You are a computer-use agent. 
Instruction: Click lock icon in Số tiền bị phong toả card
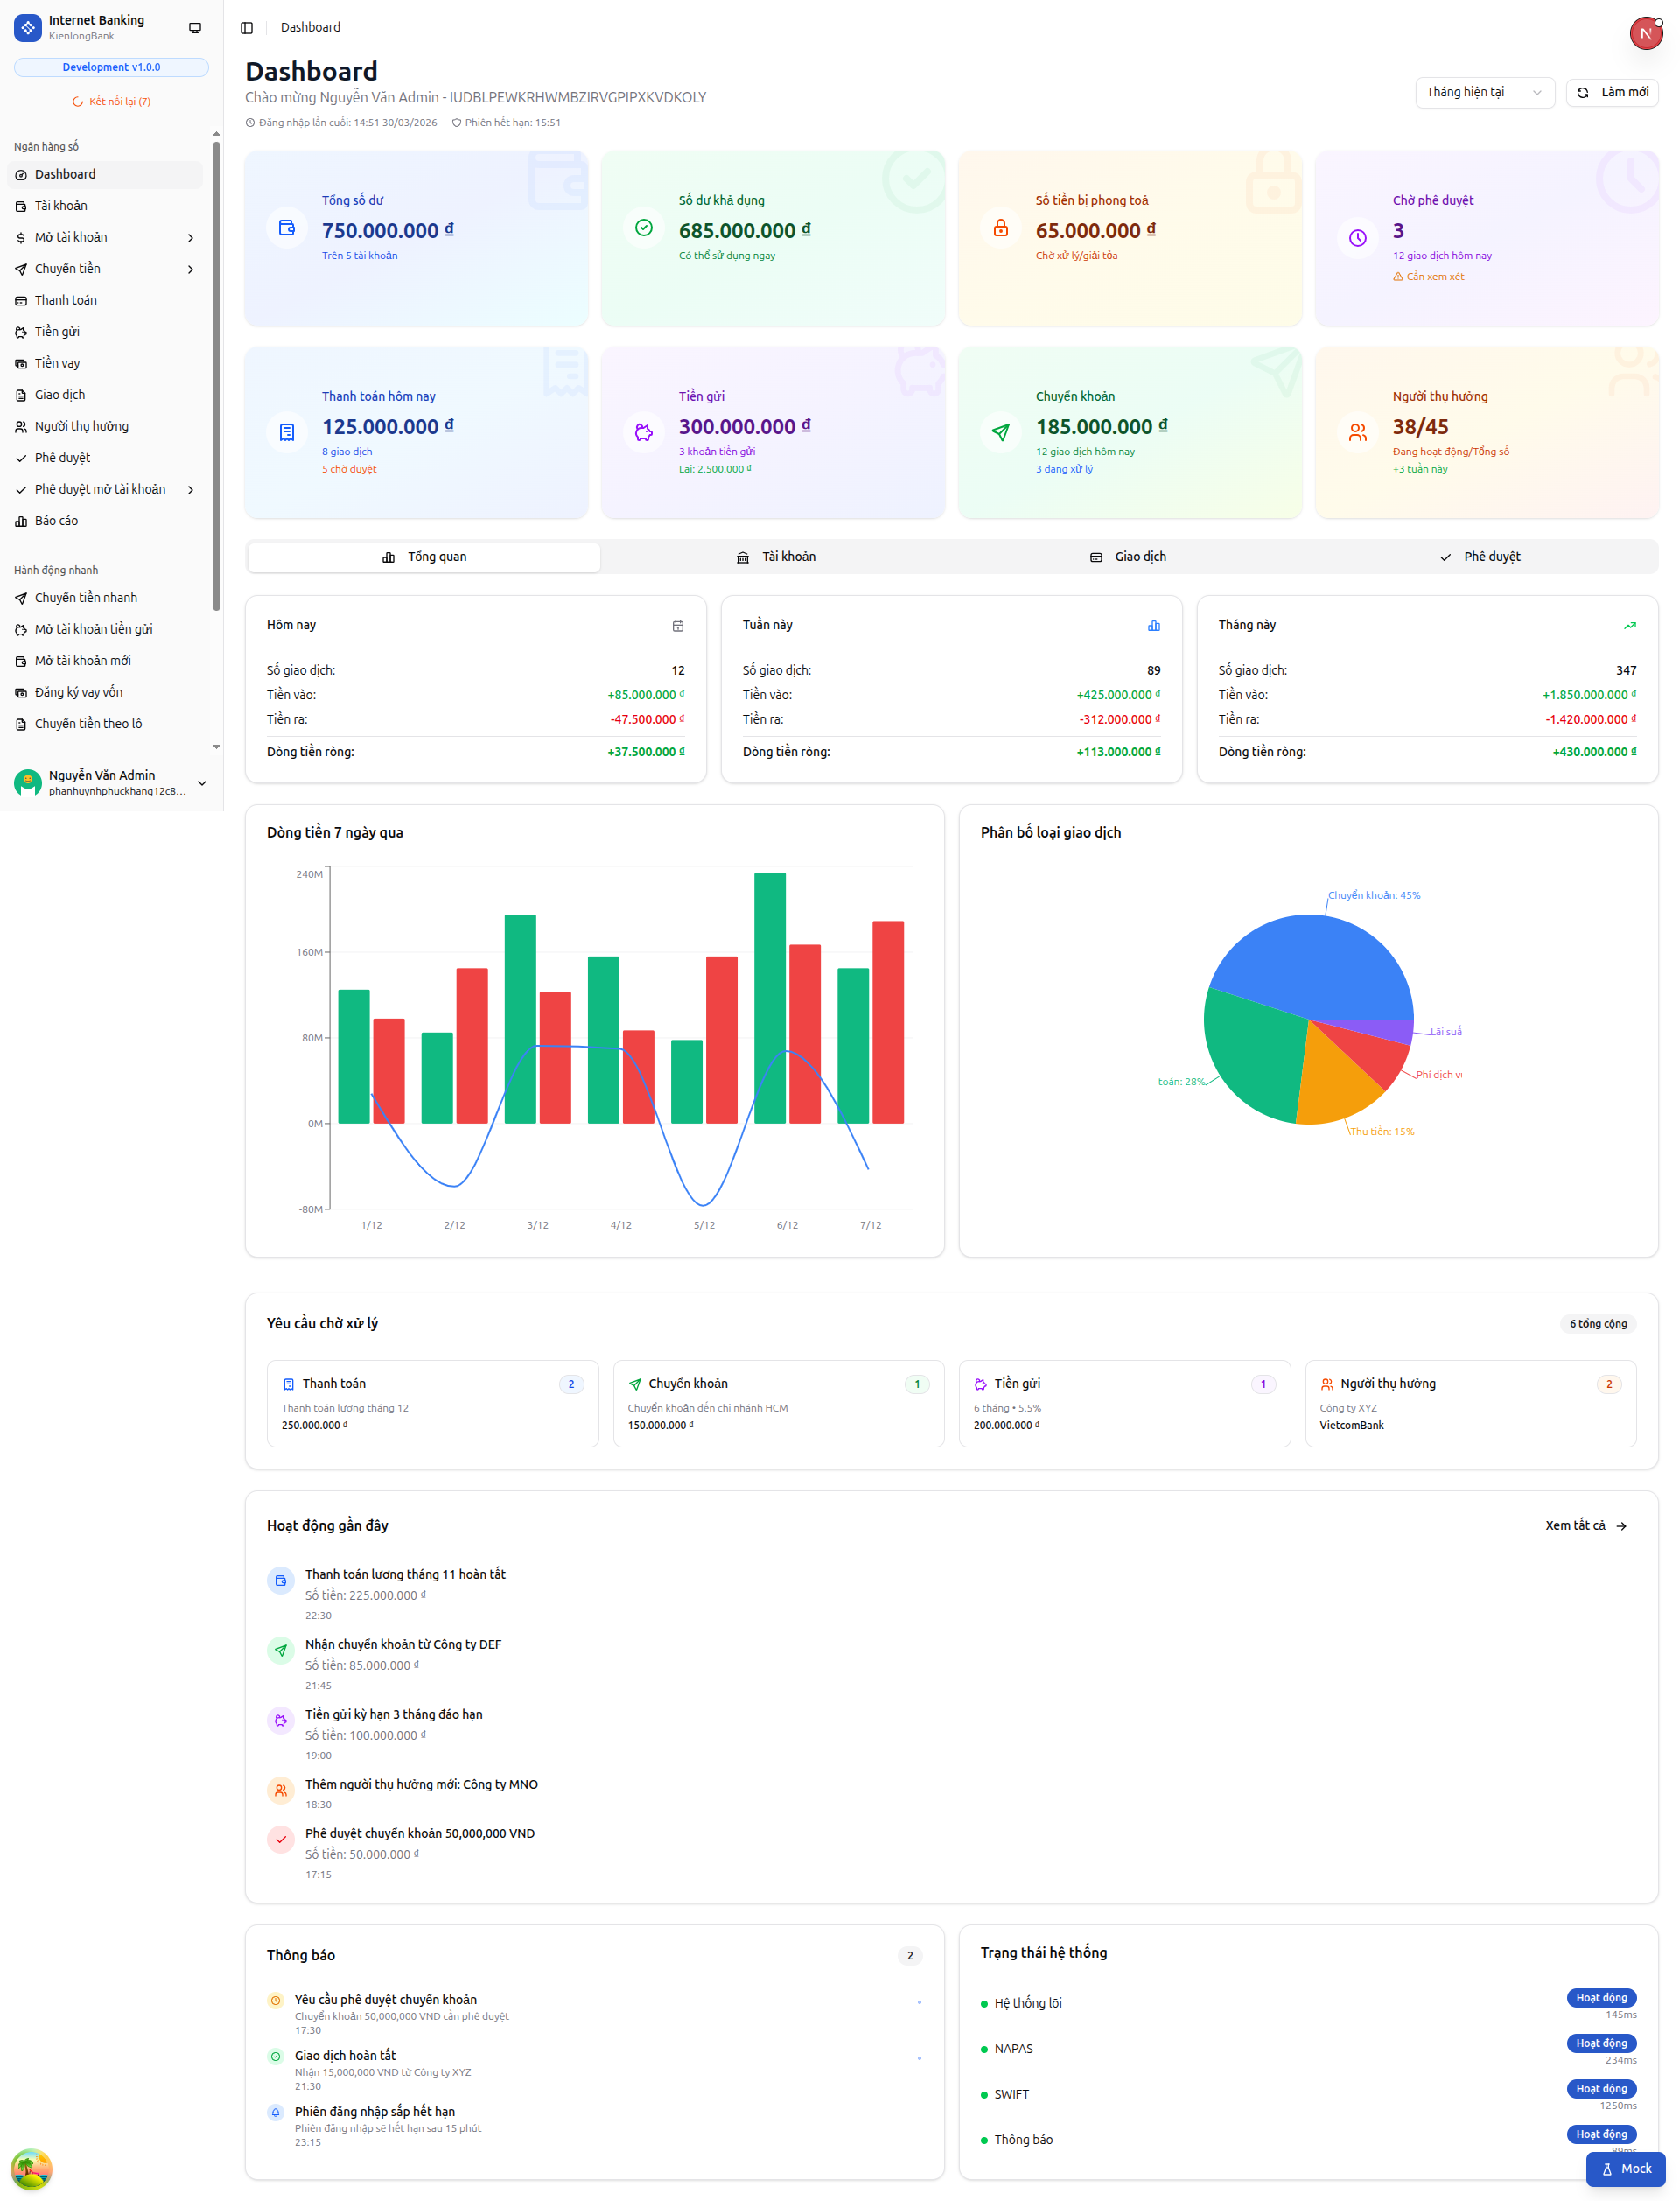coord(1001,228)
